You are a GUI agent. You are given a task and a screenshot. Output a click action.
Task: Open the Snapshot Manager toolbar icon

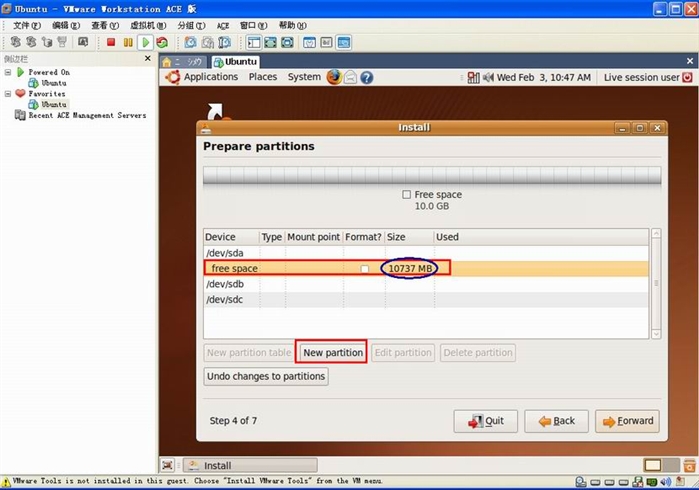(x=225, y=42)
